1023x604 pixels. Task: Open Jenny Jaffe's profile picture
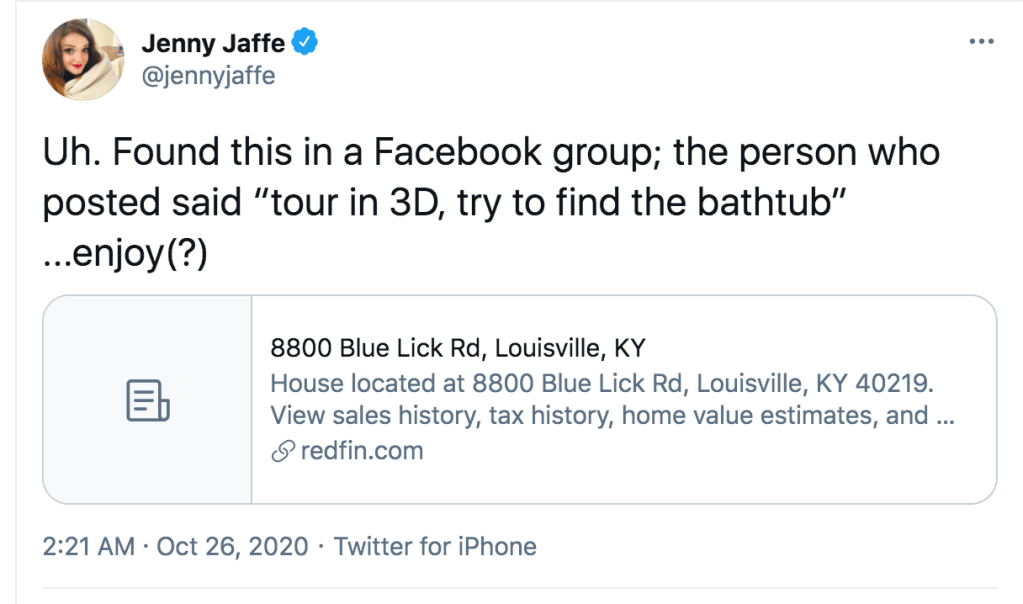pyautogui.click(x=83, y=59)
